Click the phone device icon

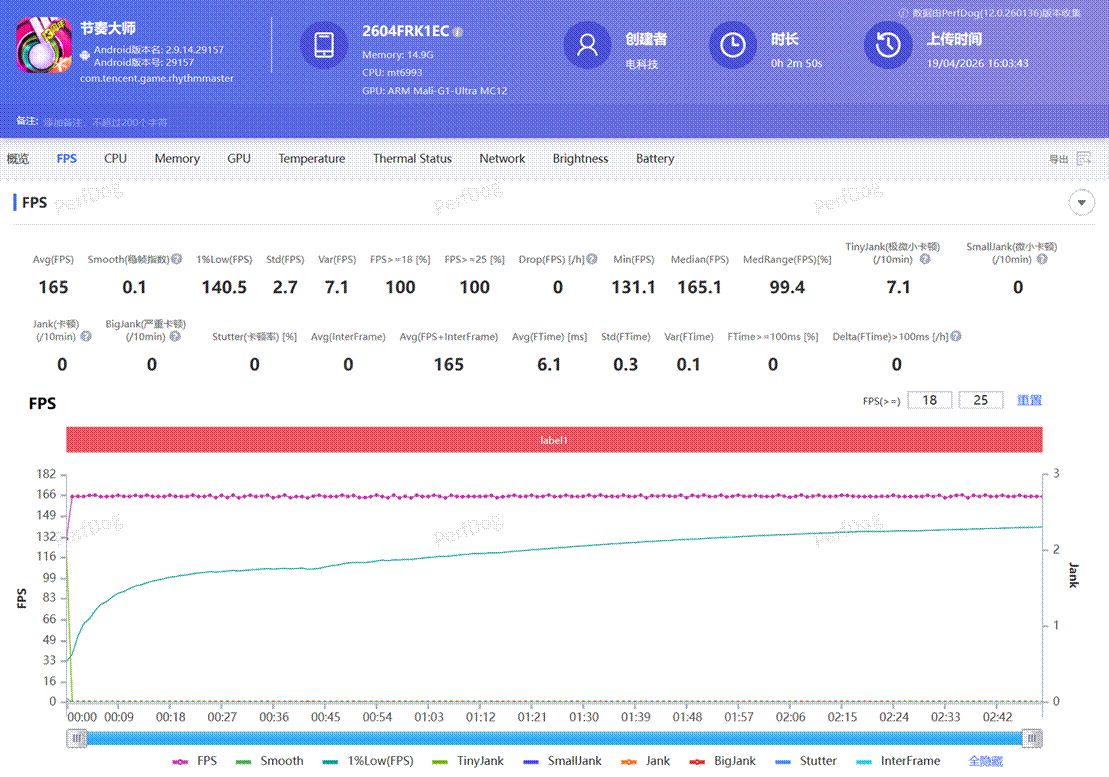tap(324, 46)
